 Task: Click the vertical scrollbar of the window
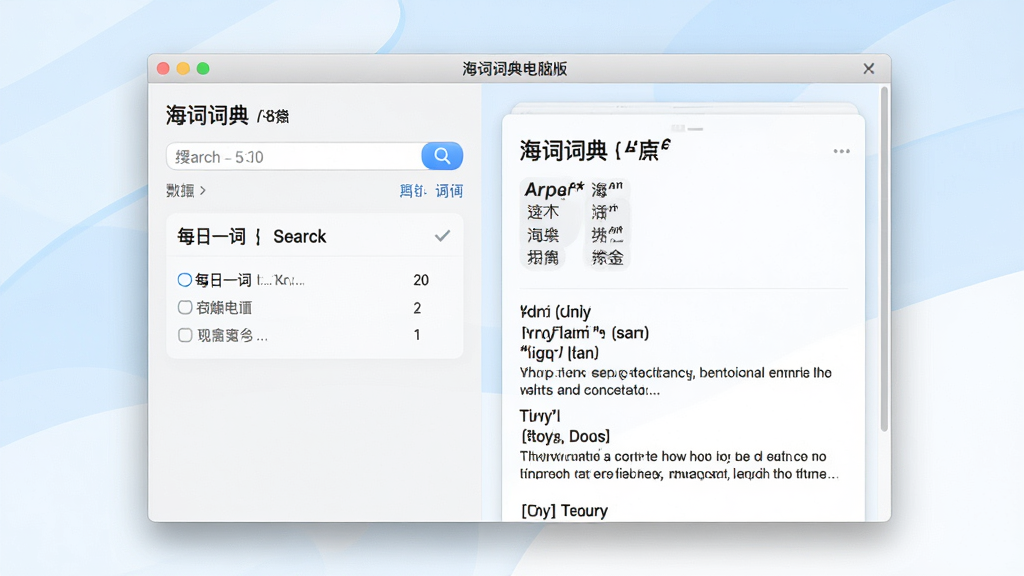(x=884, y=259)
